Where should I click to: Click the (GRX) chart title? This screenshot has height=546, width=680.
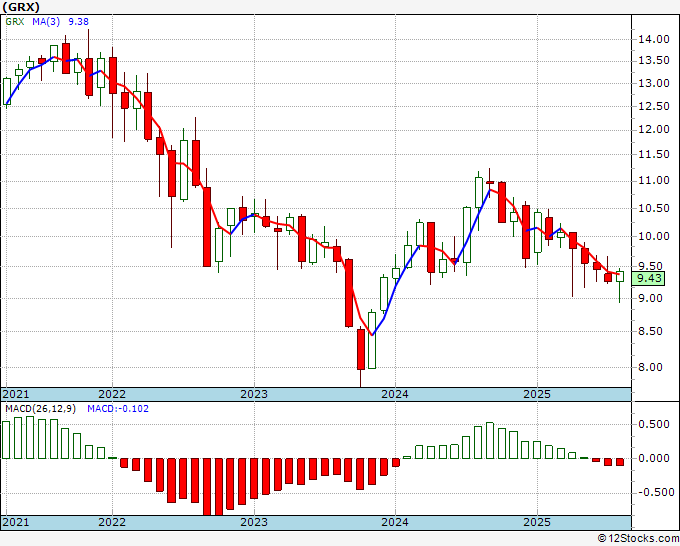pyautogui.click(x=20, y=7)
